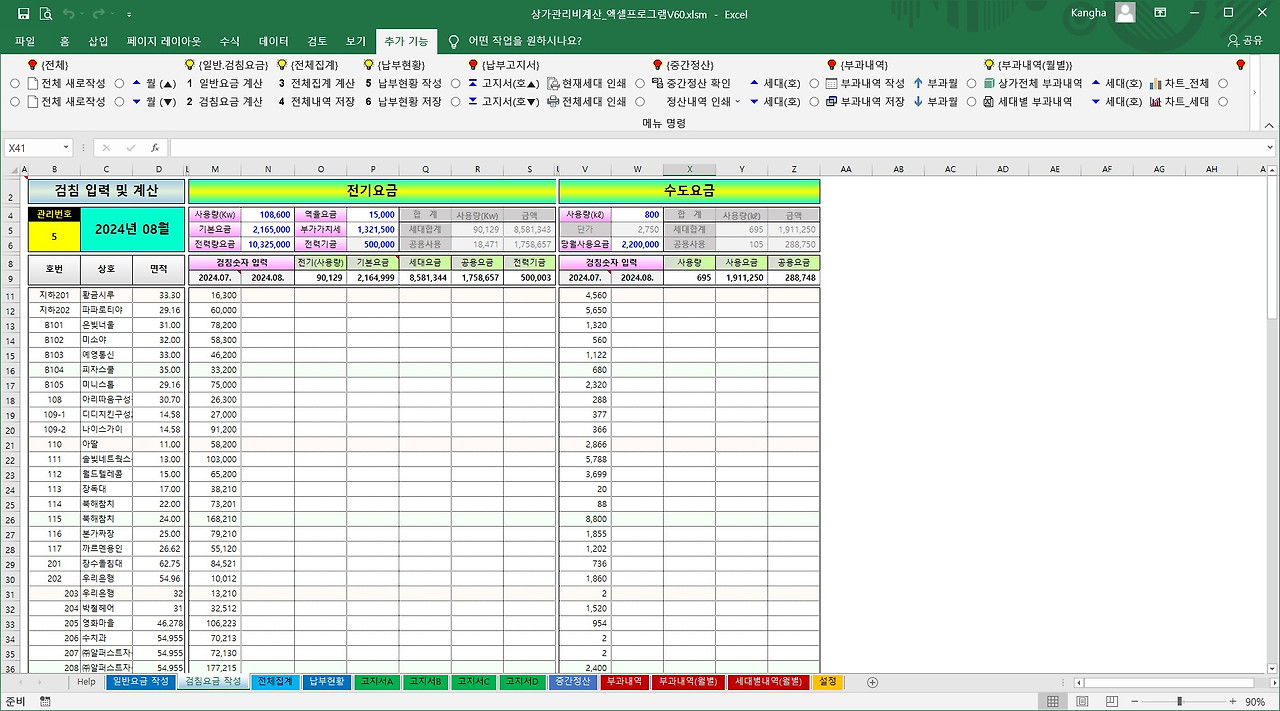Image resolution: width=1280 pixels, height=711 pixels.
Task: Switch to the 일반요금 작성 sheet tab
Action: (141, 682)
